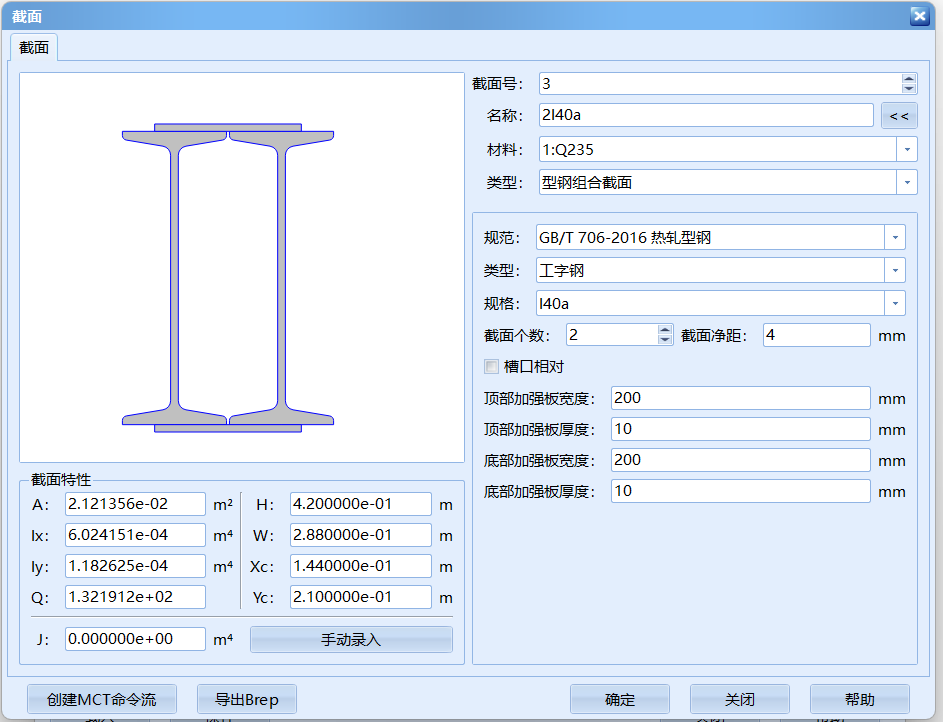Increase 截面个数 with the spinner up arrow

[x=663, y=330]
